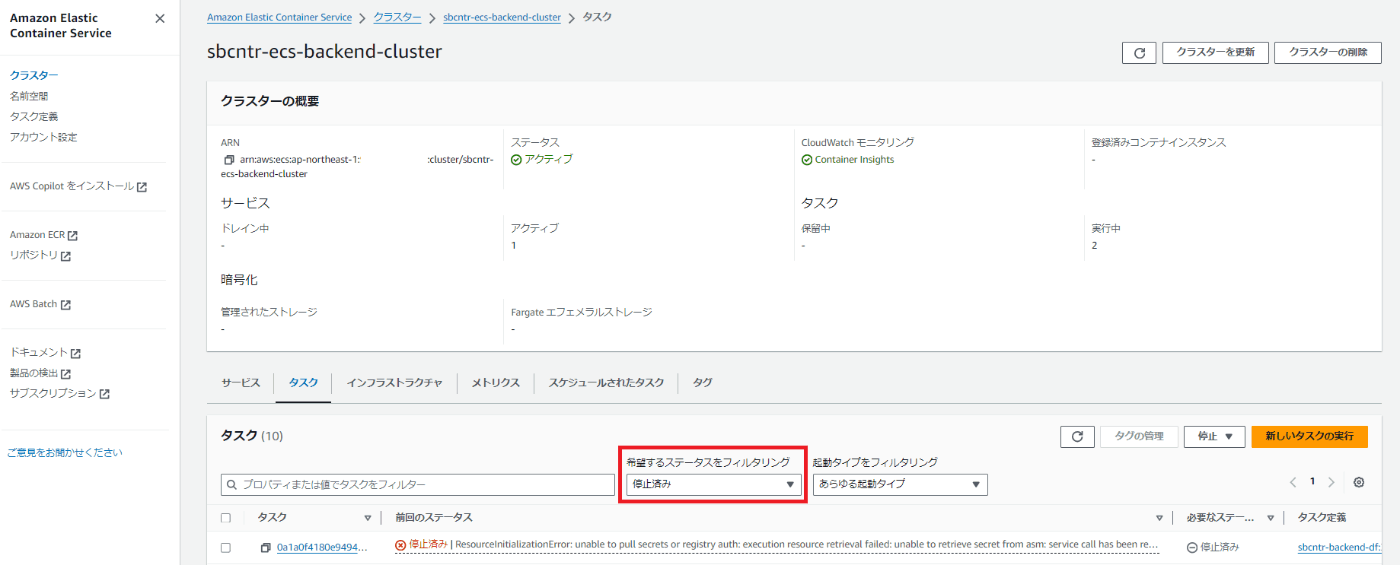
Task: Sort by 必要なステータス column arrow
Action: [1270, 518]
